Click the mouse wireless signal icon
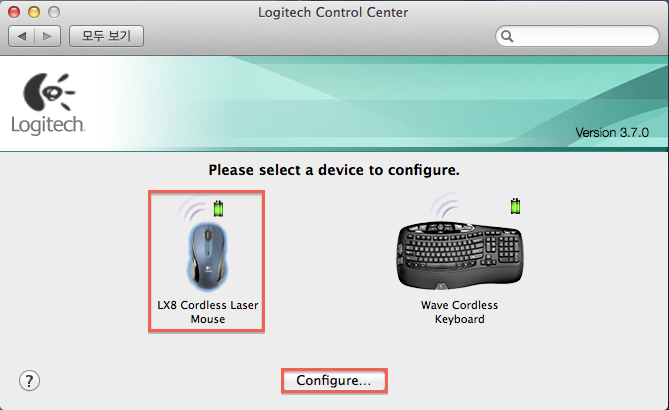Viewport: 669px width, 410px height. 192,208
